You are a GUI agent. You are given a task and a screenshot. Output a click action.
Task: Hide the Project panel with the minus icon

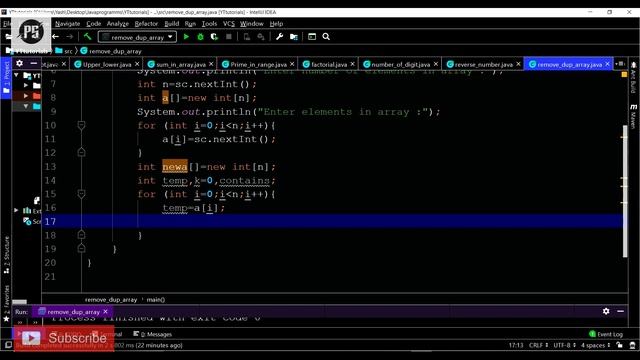[34, 63]
